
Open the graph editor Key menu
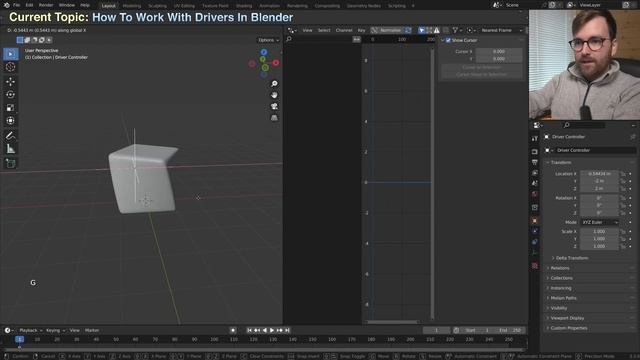tap(361, 30)
